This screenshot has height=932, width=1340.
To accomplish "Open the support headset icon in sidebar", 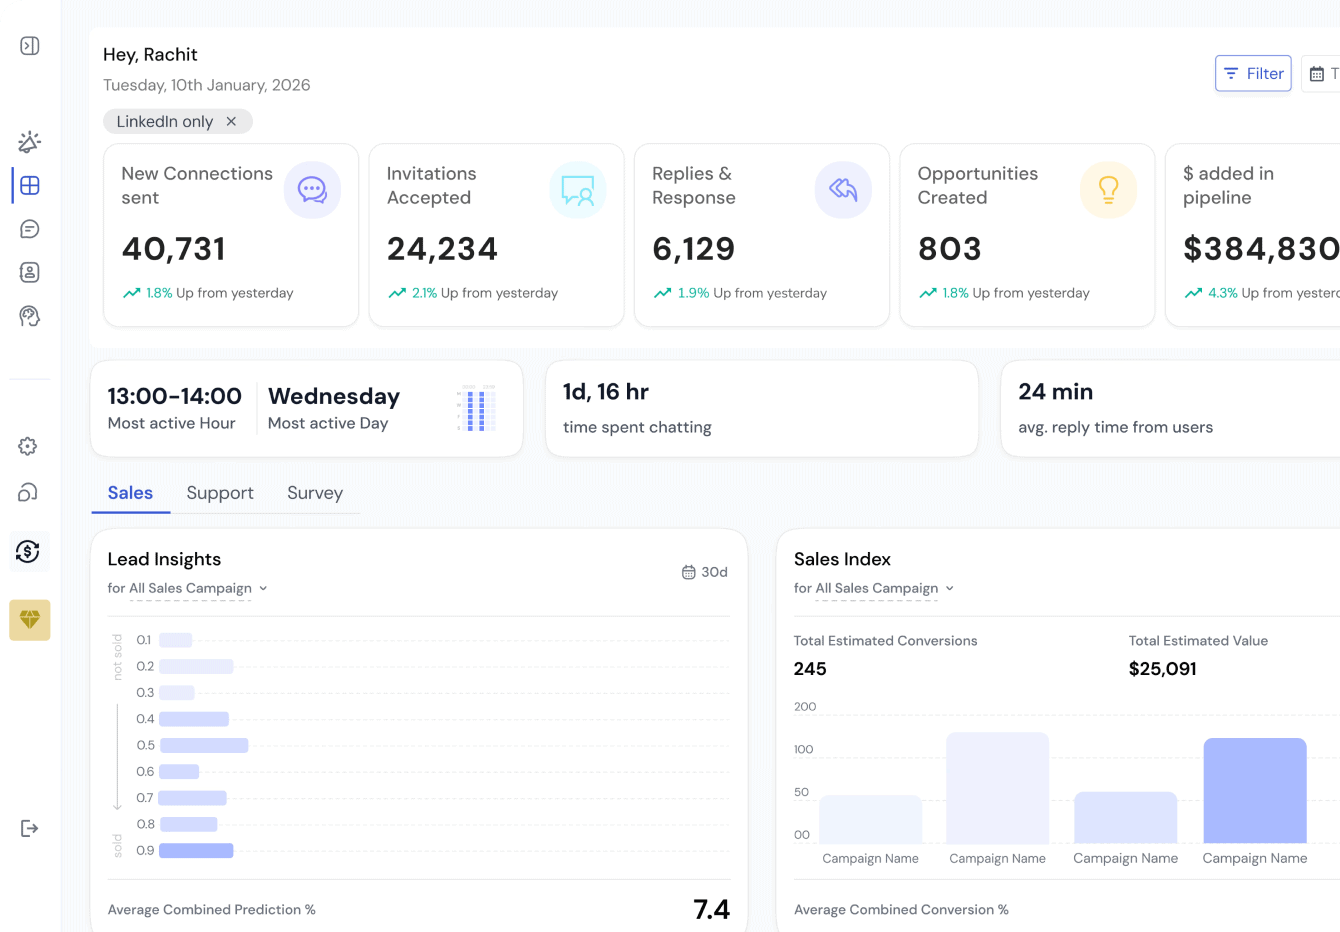I will click(x=29, y=492).
